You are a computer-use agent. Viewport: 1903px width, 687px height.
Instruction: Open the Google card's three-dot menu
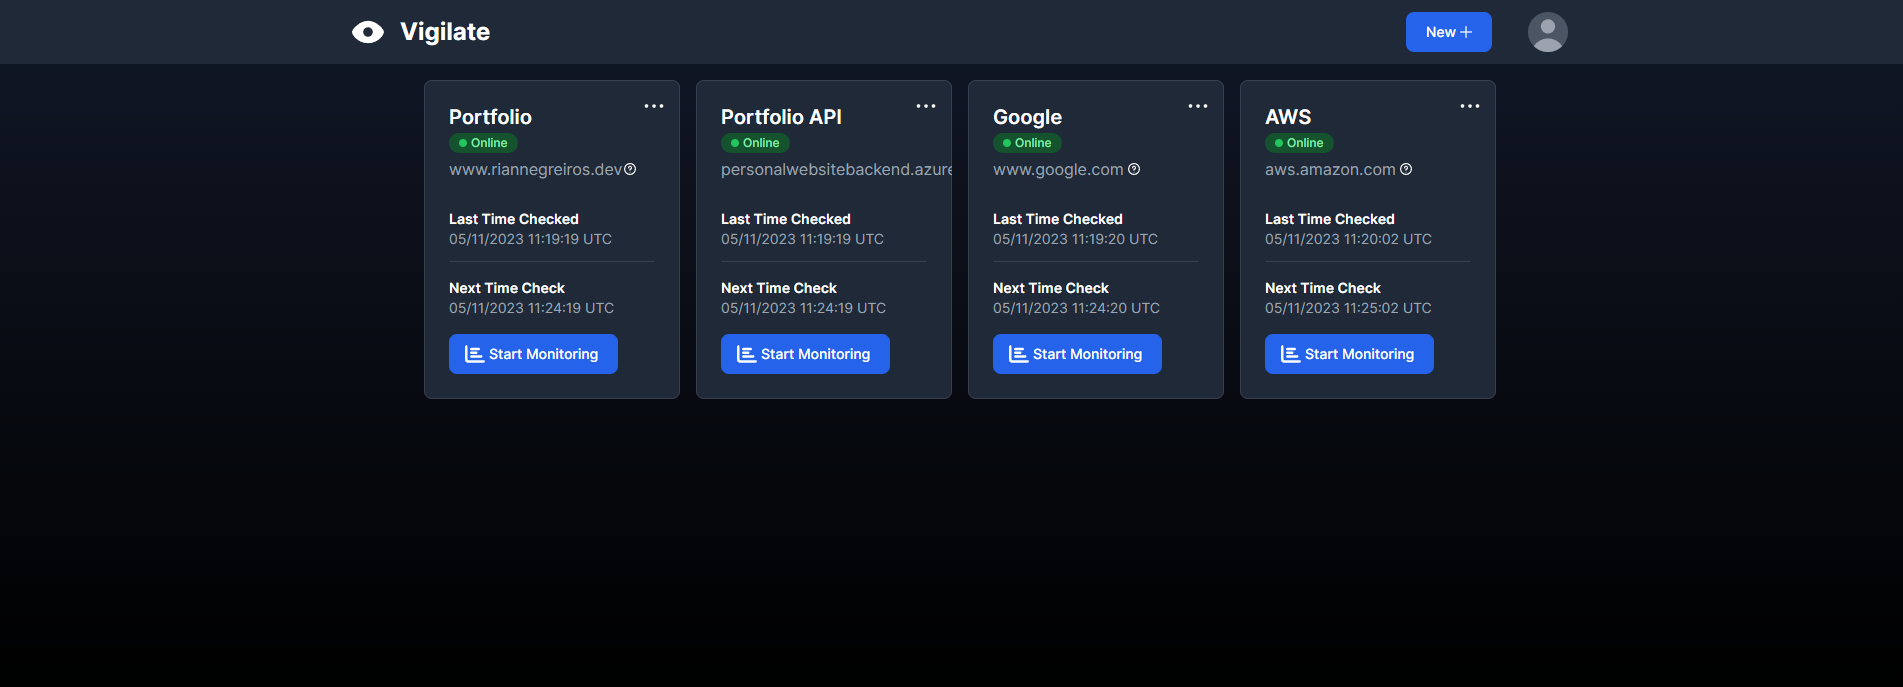(x=1198, y=106)
